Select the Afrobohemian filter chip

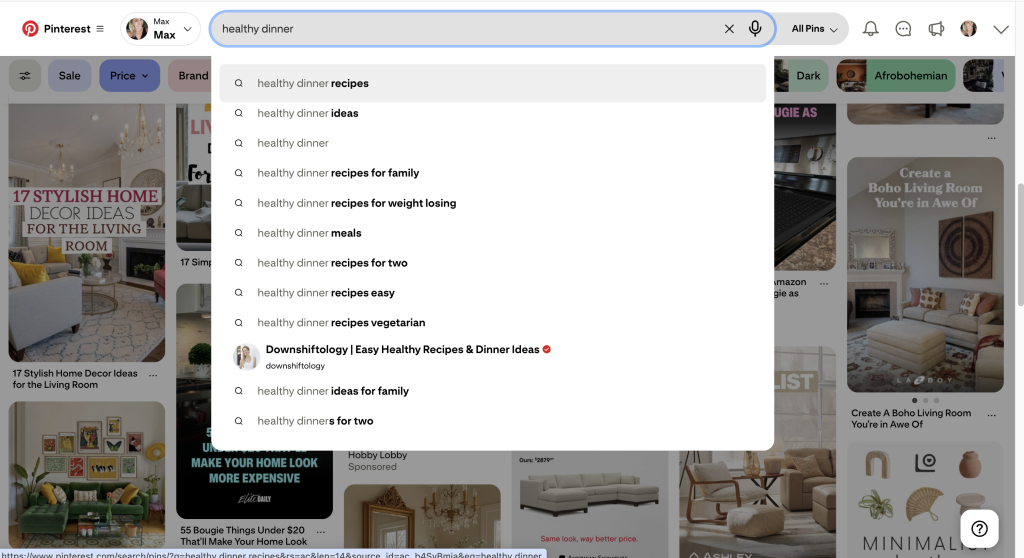[x=896, y=76]
